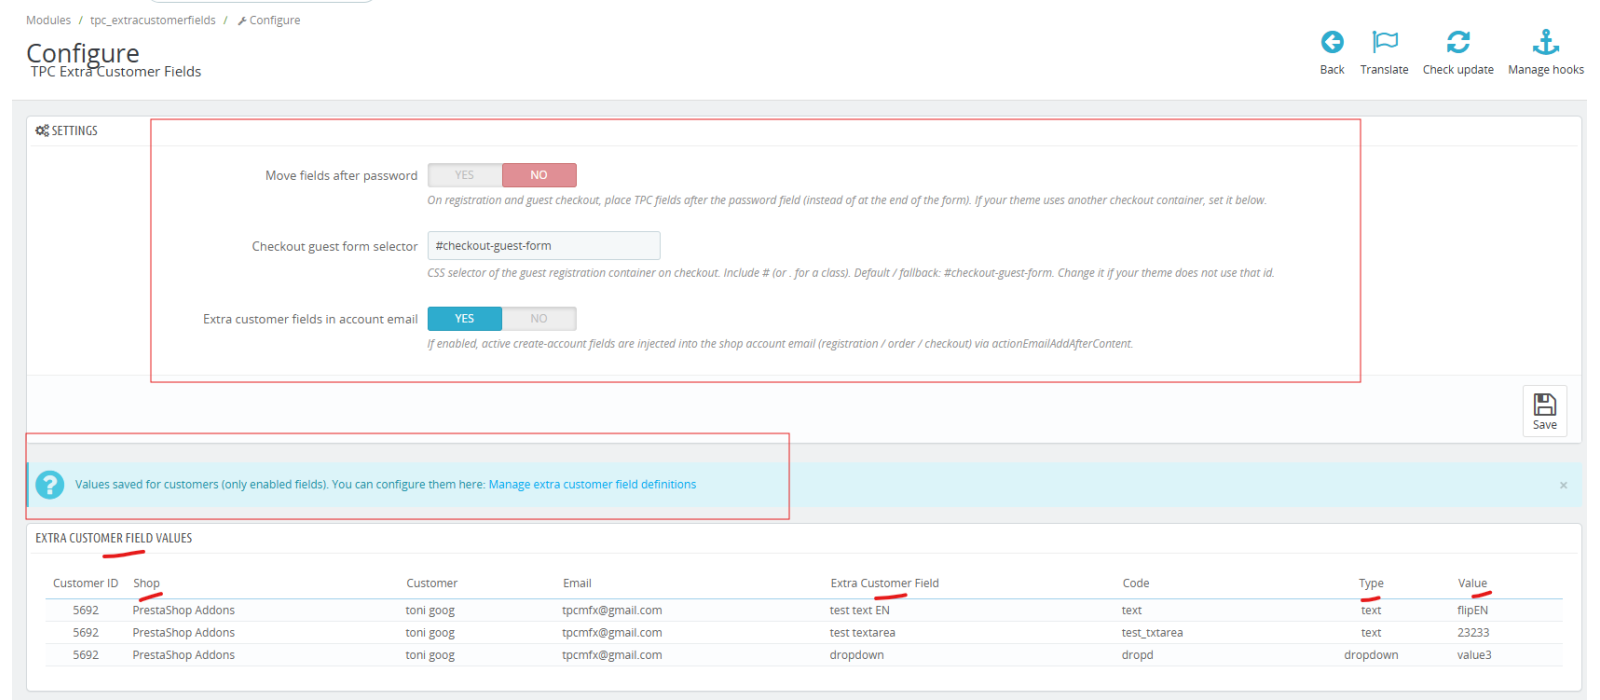Click the Check update refresh icon
This screenshot has width=1600, height=700.
(1458, 42)
